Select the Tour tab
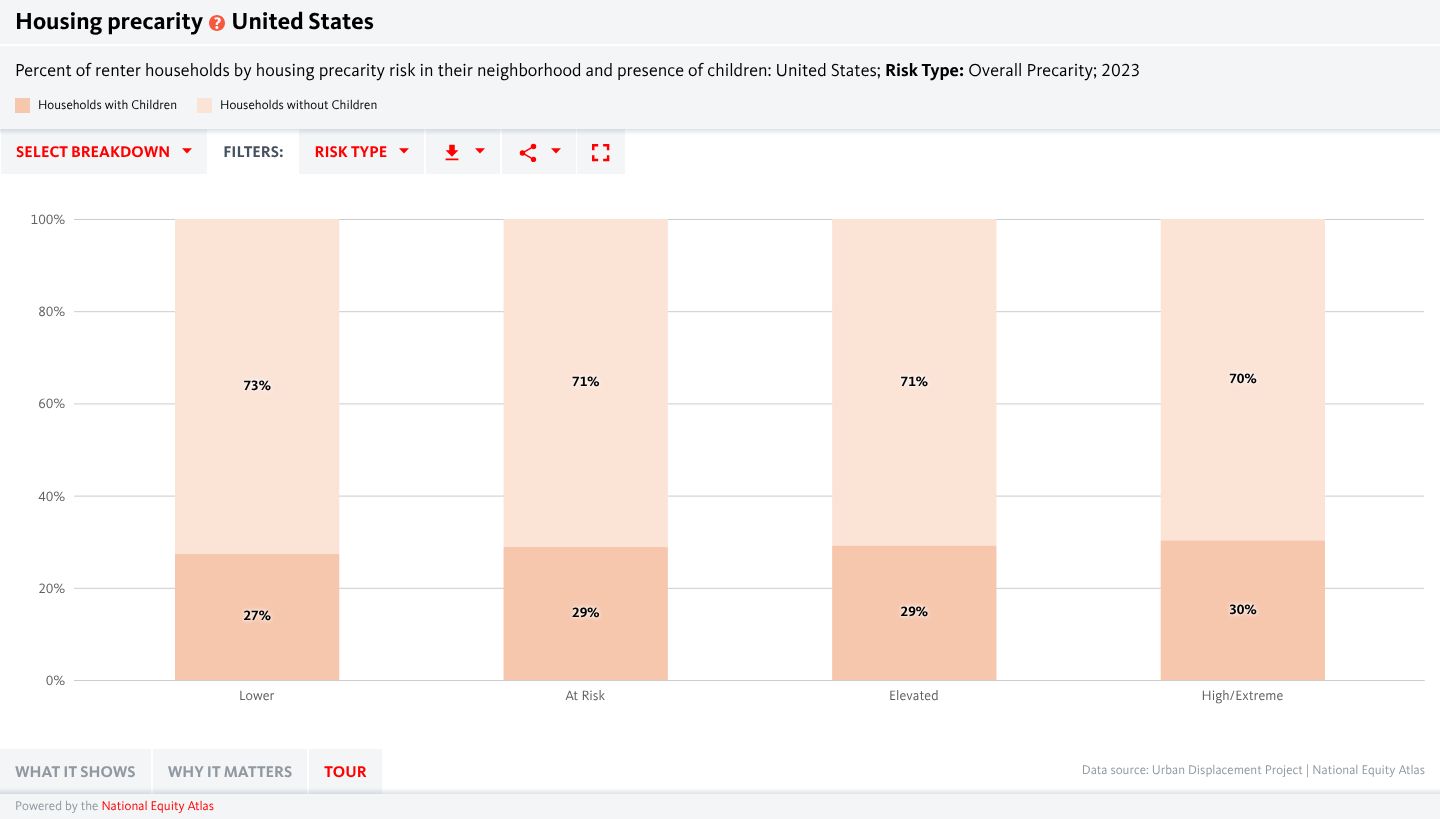The height and width of the screenshot is (819, 1440). (345, 771)
